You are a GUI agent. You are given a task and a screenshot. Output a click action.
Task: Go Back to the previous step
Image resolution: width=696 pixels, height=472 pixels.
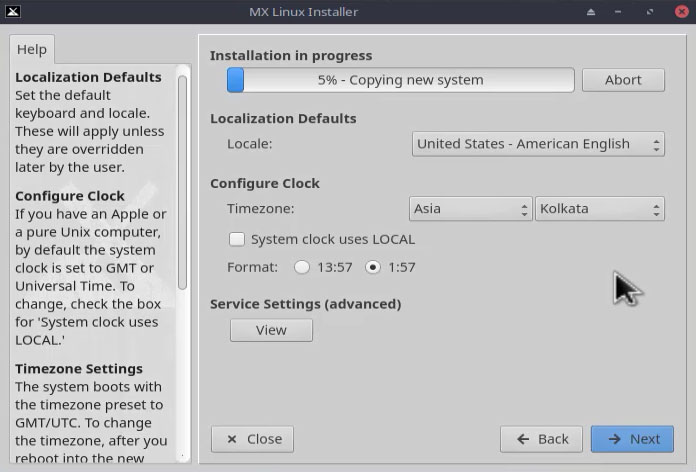[541, 439]
